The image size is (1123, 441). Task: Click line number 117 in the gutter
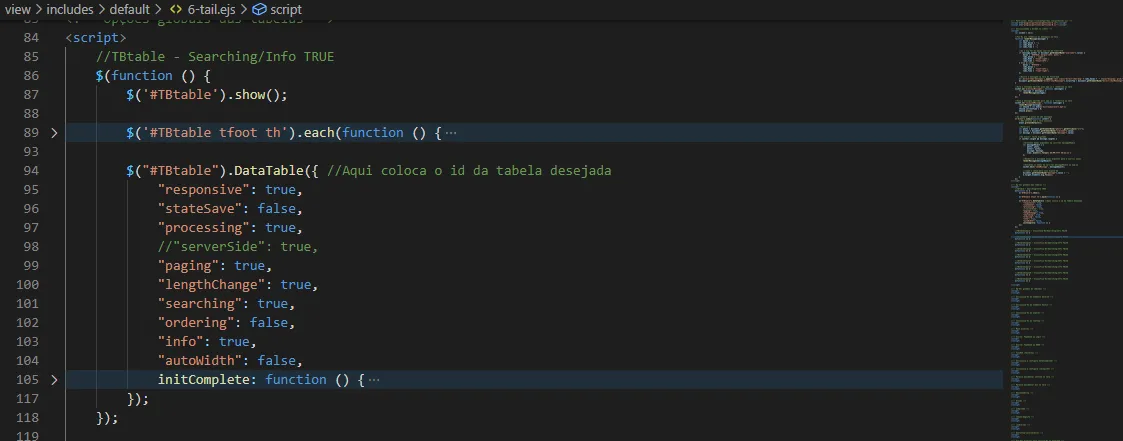click(x=30, y=398)
